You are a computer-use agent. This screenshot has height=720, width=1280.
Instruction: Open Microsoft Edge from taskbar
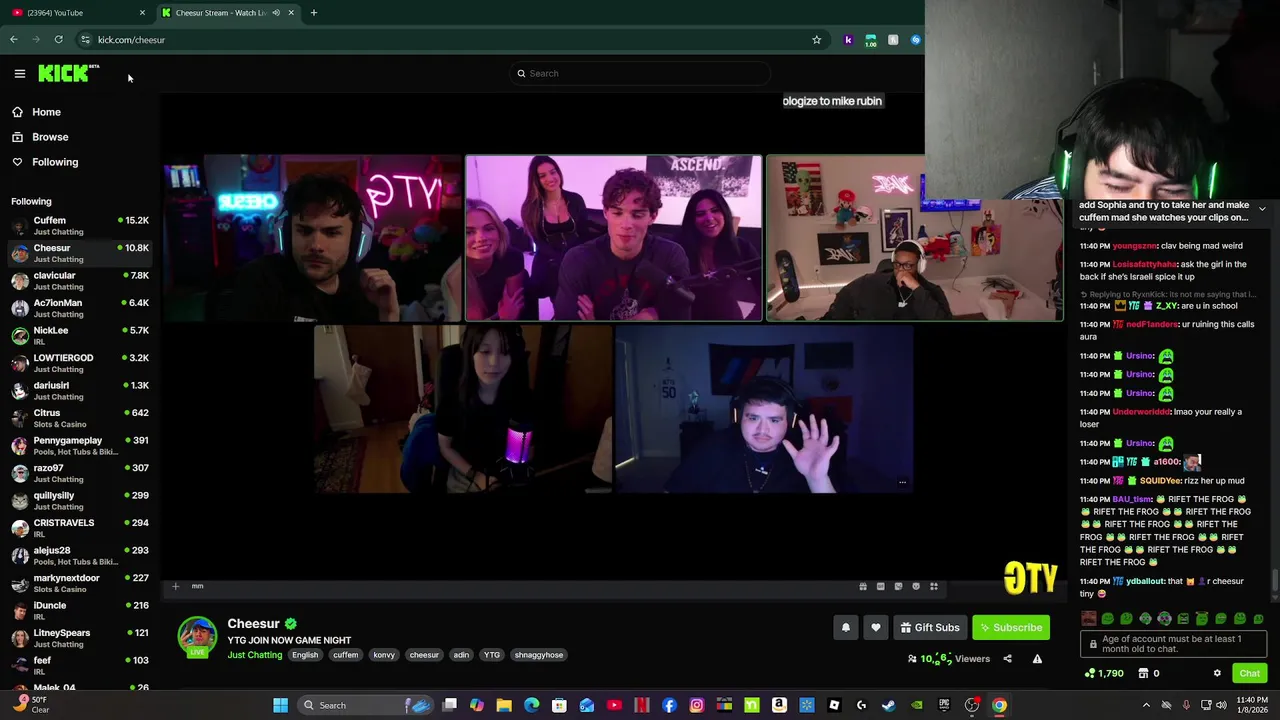pos(531,705)
